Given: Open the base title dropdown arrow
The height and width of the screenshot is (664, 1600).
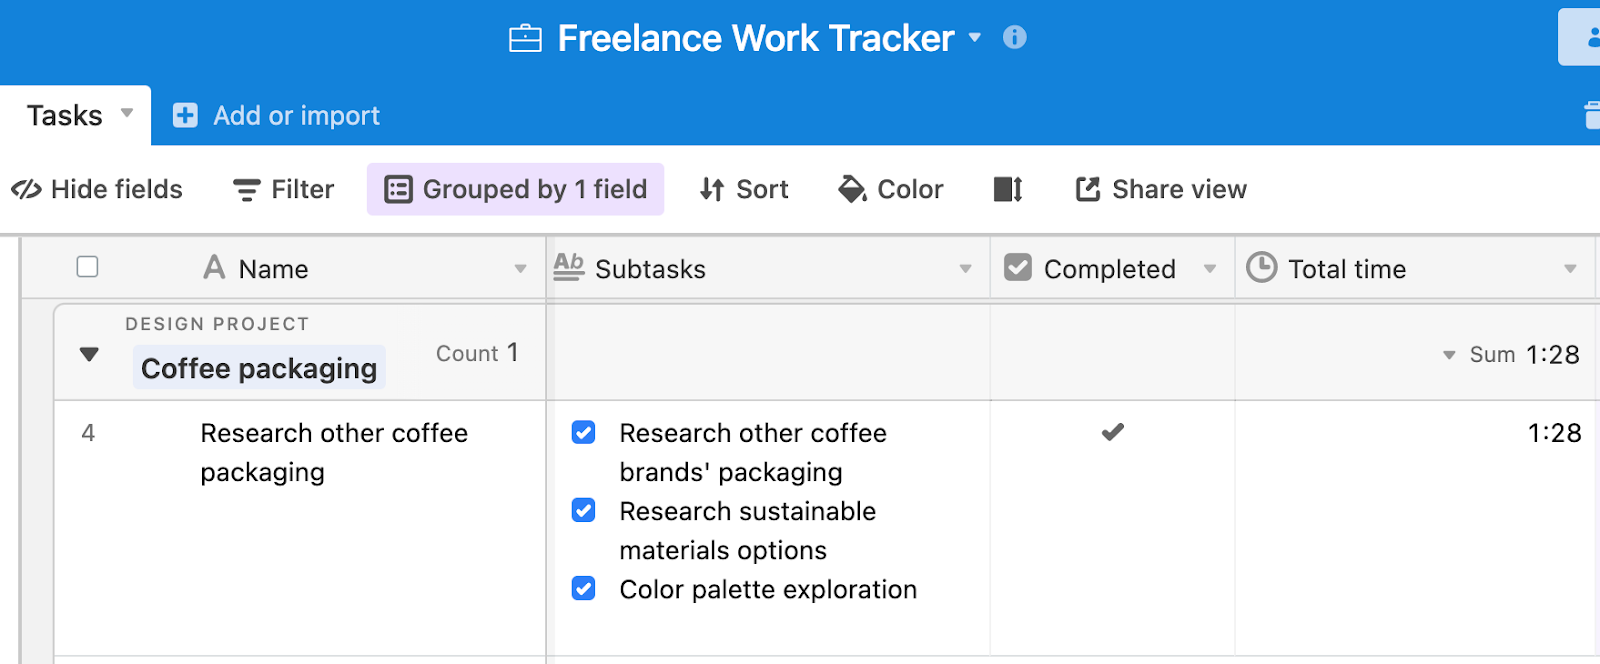Looking at the screenshot, I should tap(975, 38).
